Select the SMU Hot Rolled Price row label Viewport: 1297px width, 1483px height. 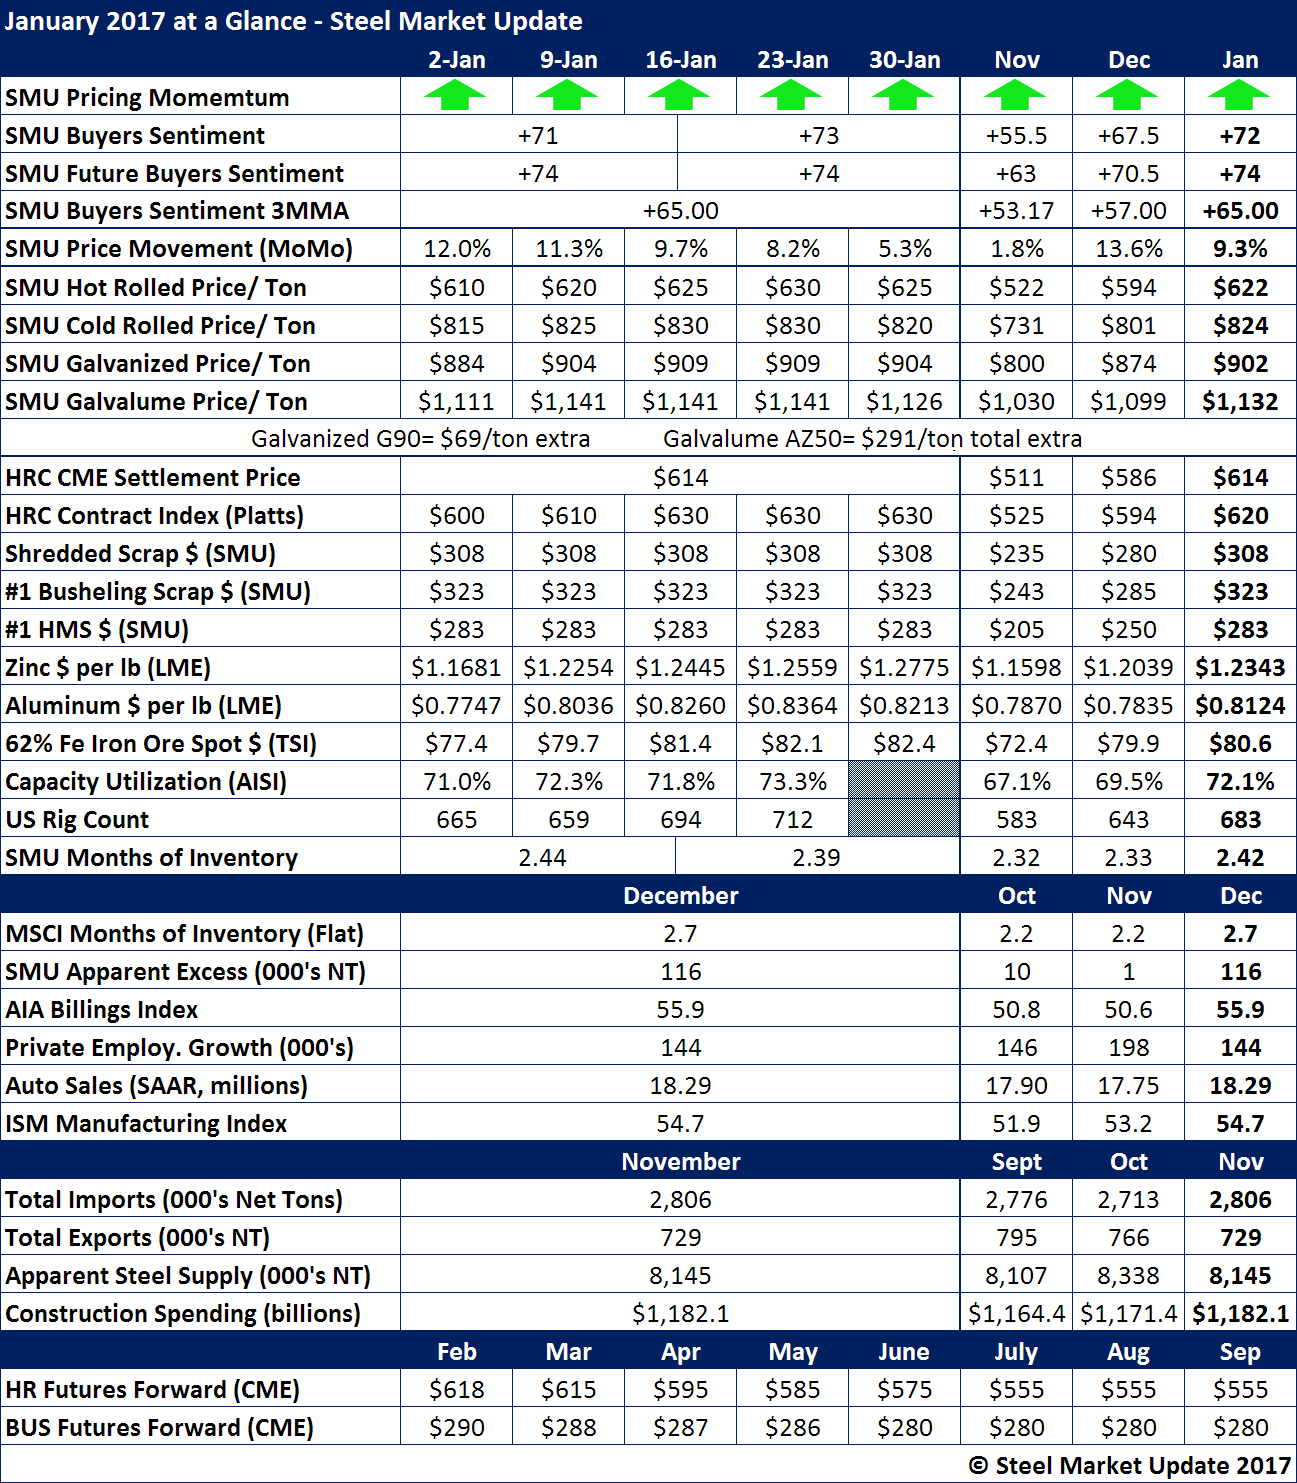point(156,288)
